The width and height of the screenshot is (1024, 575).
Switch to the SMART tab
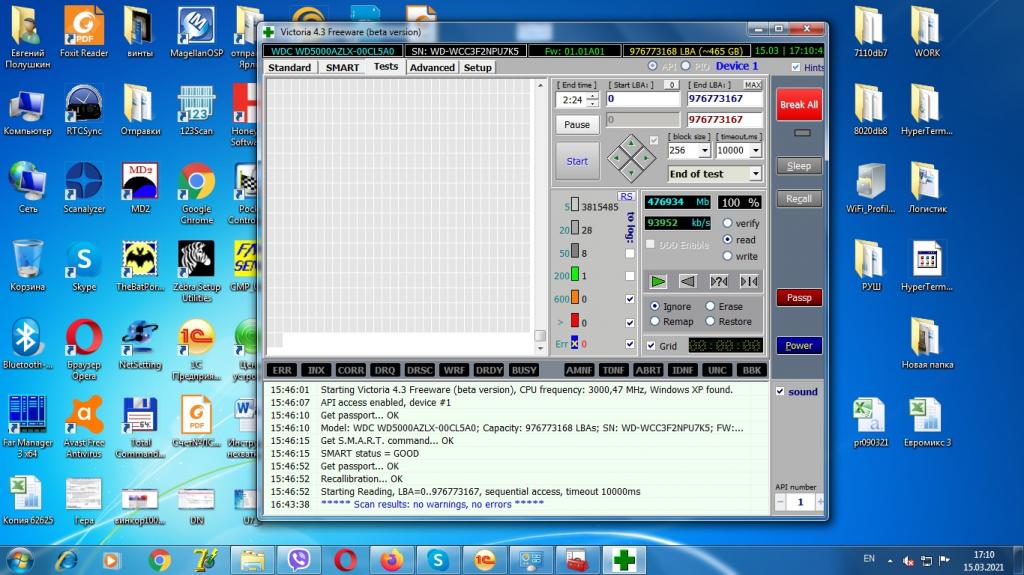tap(342, 67)
